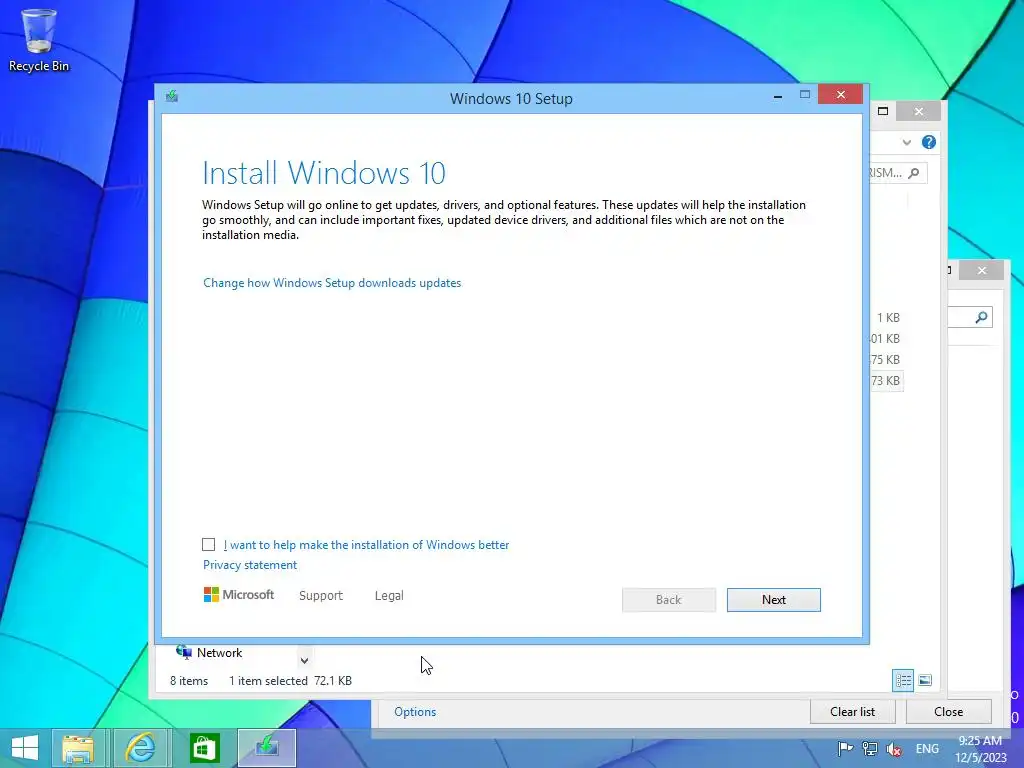Close the Windows 10 Setup window

[840, 95]
